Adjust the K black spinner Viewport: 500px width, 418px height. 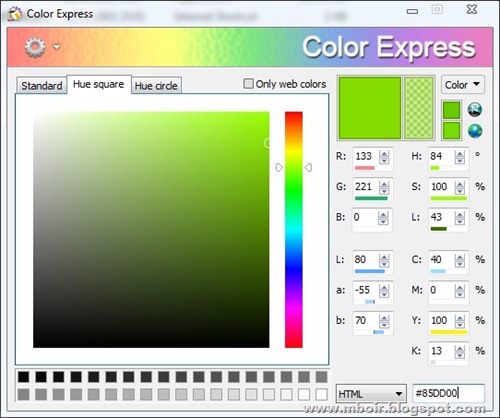(460, 352)
